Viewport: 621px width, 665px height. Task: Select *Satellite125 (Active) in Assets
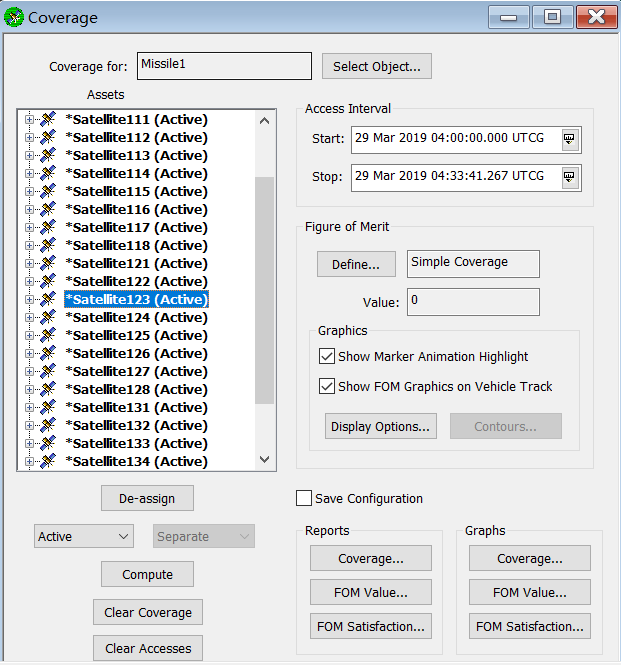[137, 335]
